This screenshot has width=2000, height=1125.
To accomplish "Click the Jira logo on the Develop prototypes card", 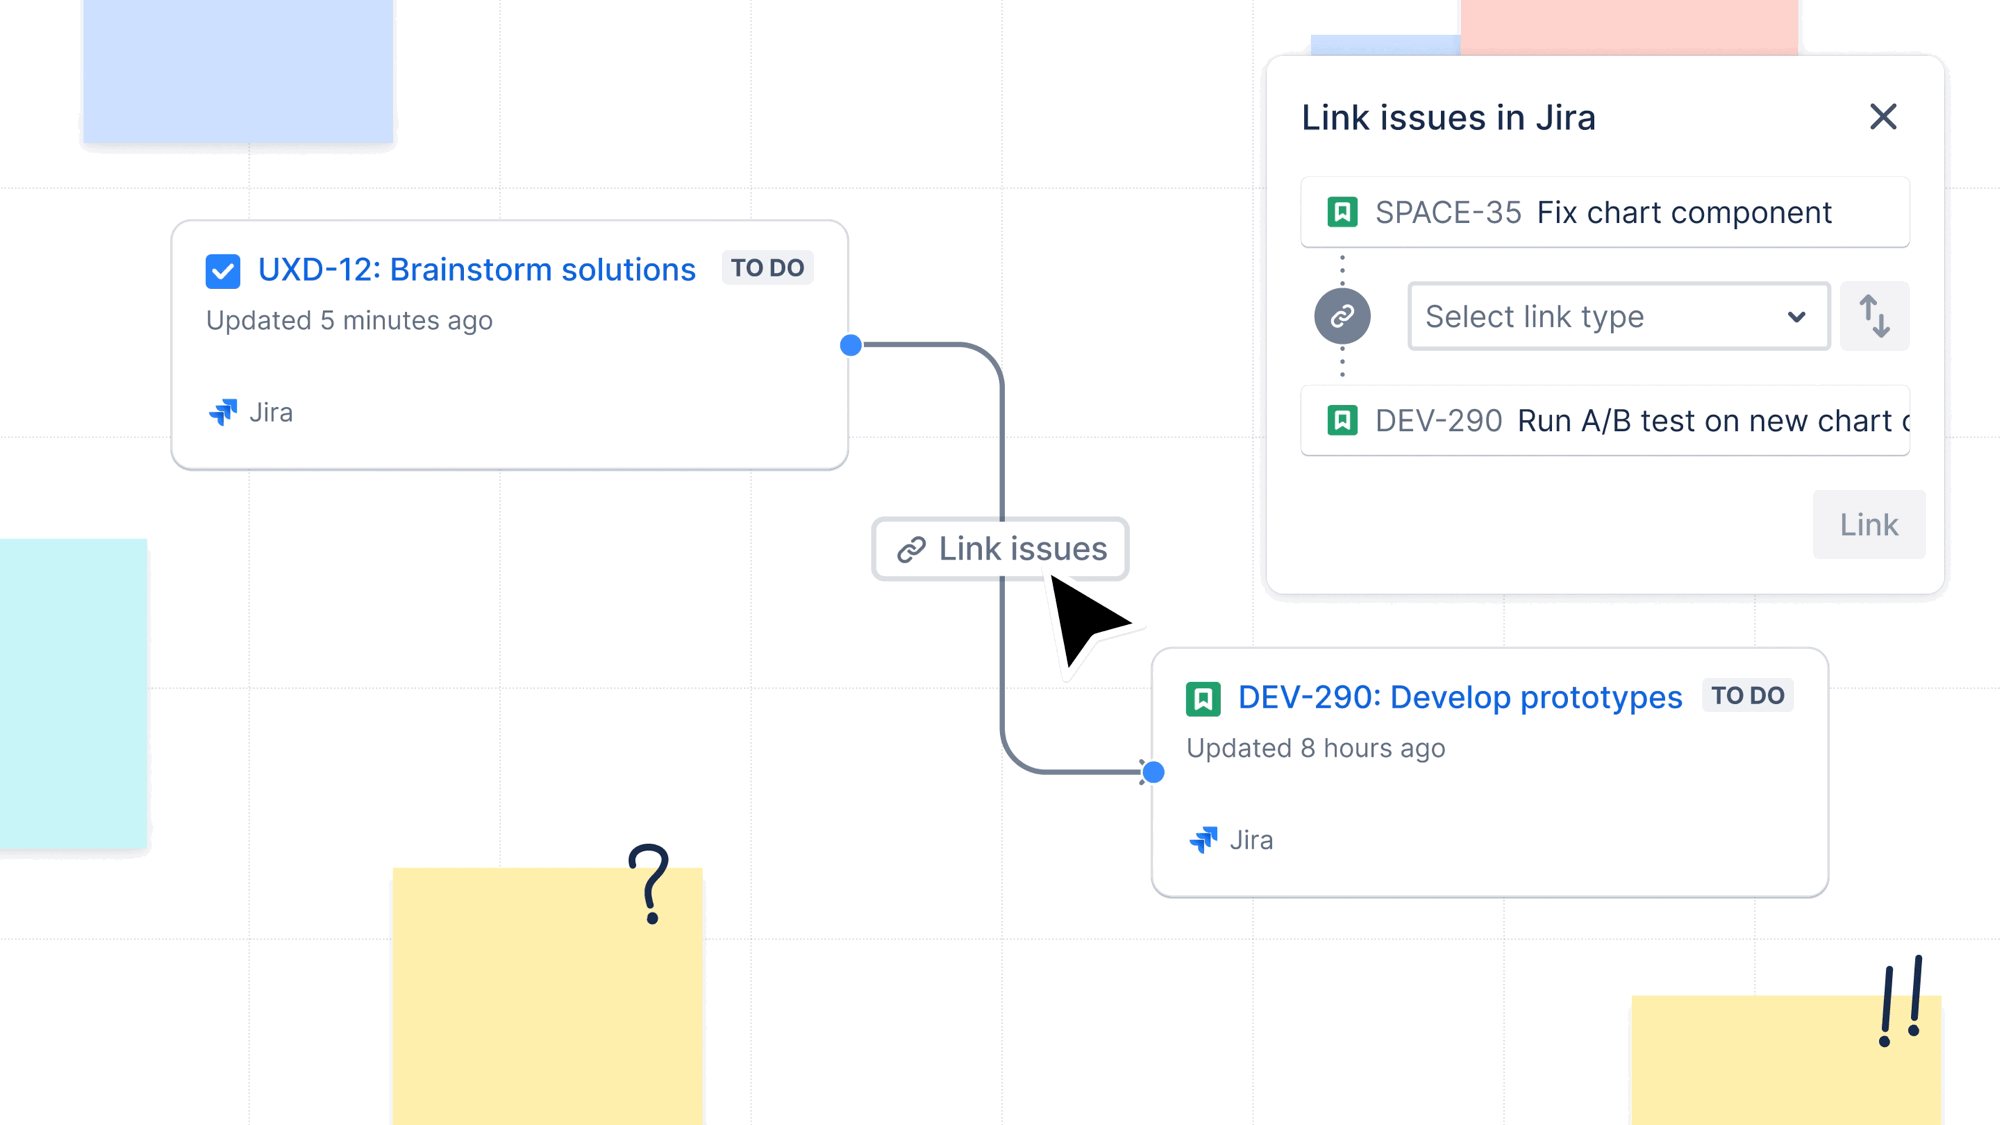I will tap(1203, 840).
